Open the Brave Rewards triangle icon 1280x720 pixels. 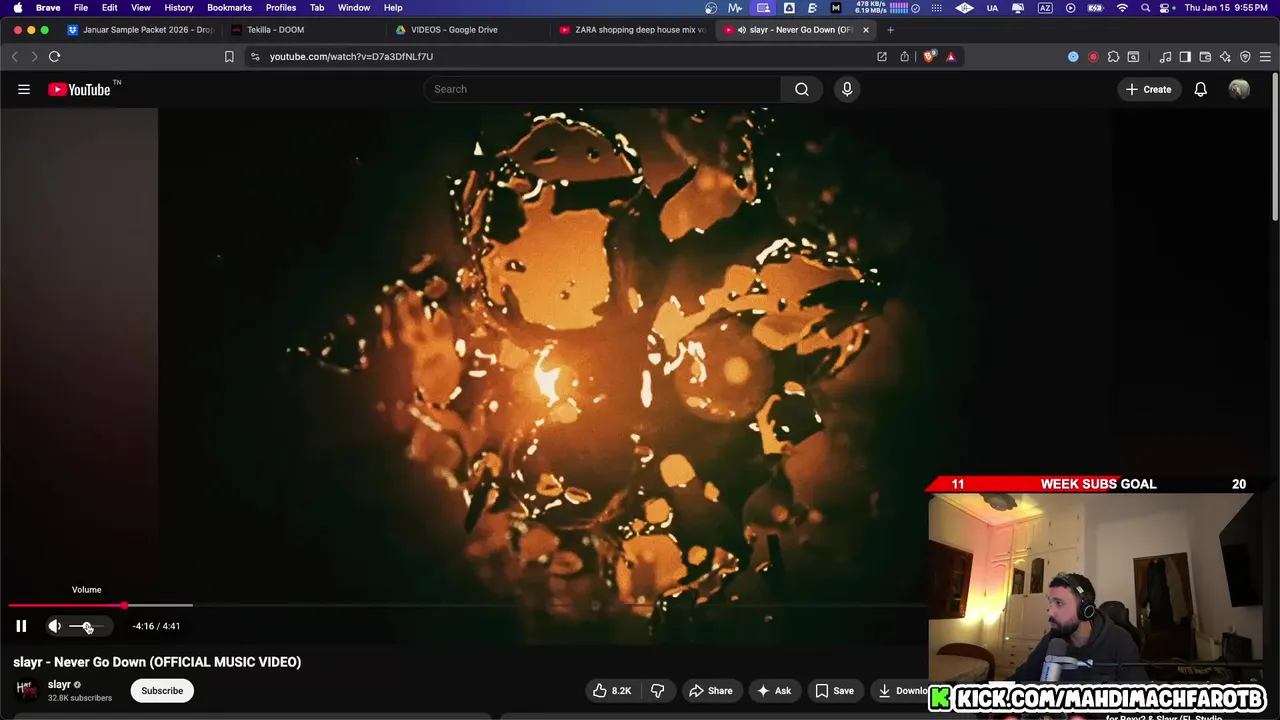(951, 57)
